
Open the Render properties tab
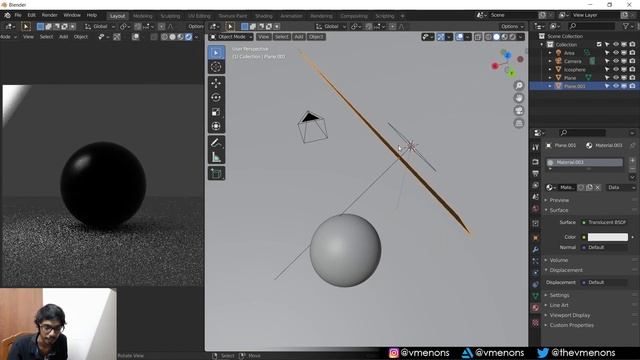point(536,162)
